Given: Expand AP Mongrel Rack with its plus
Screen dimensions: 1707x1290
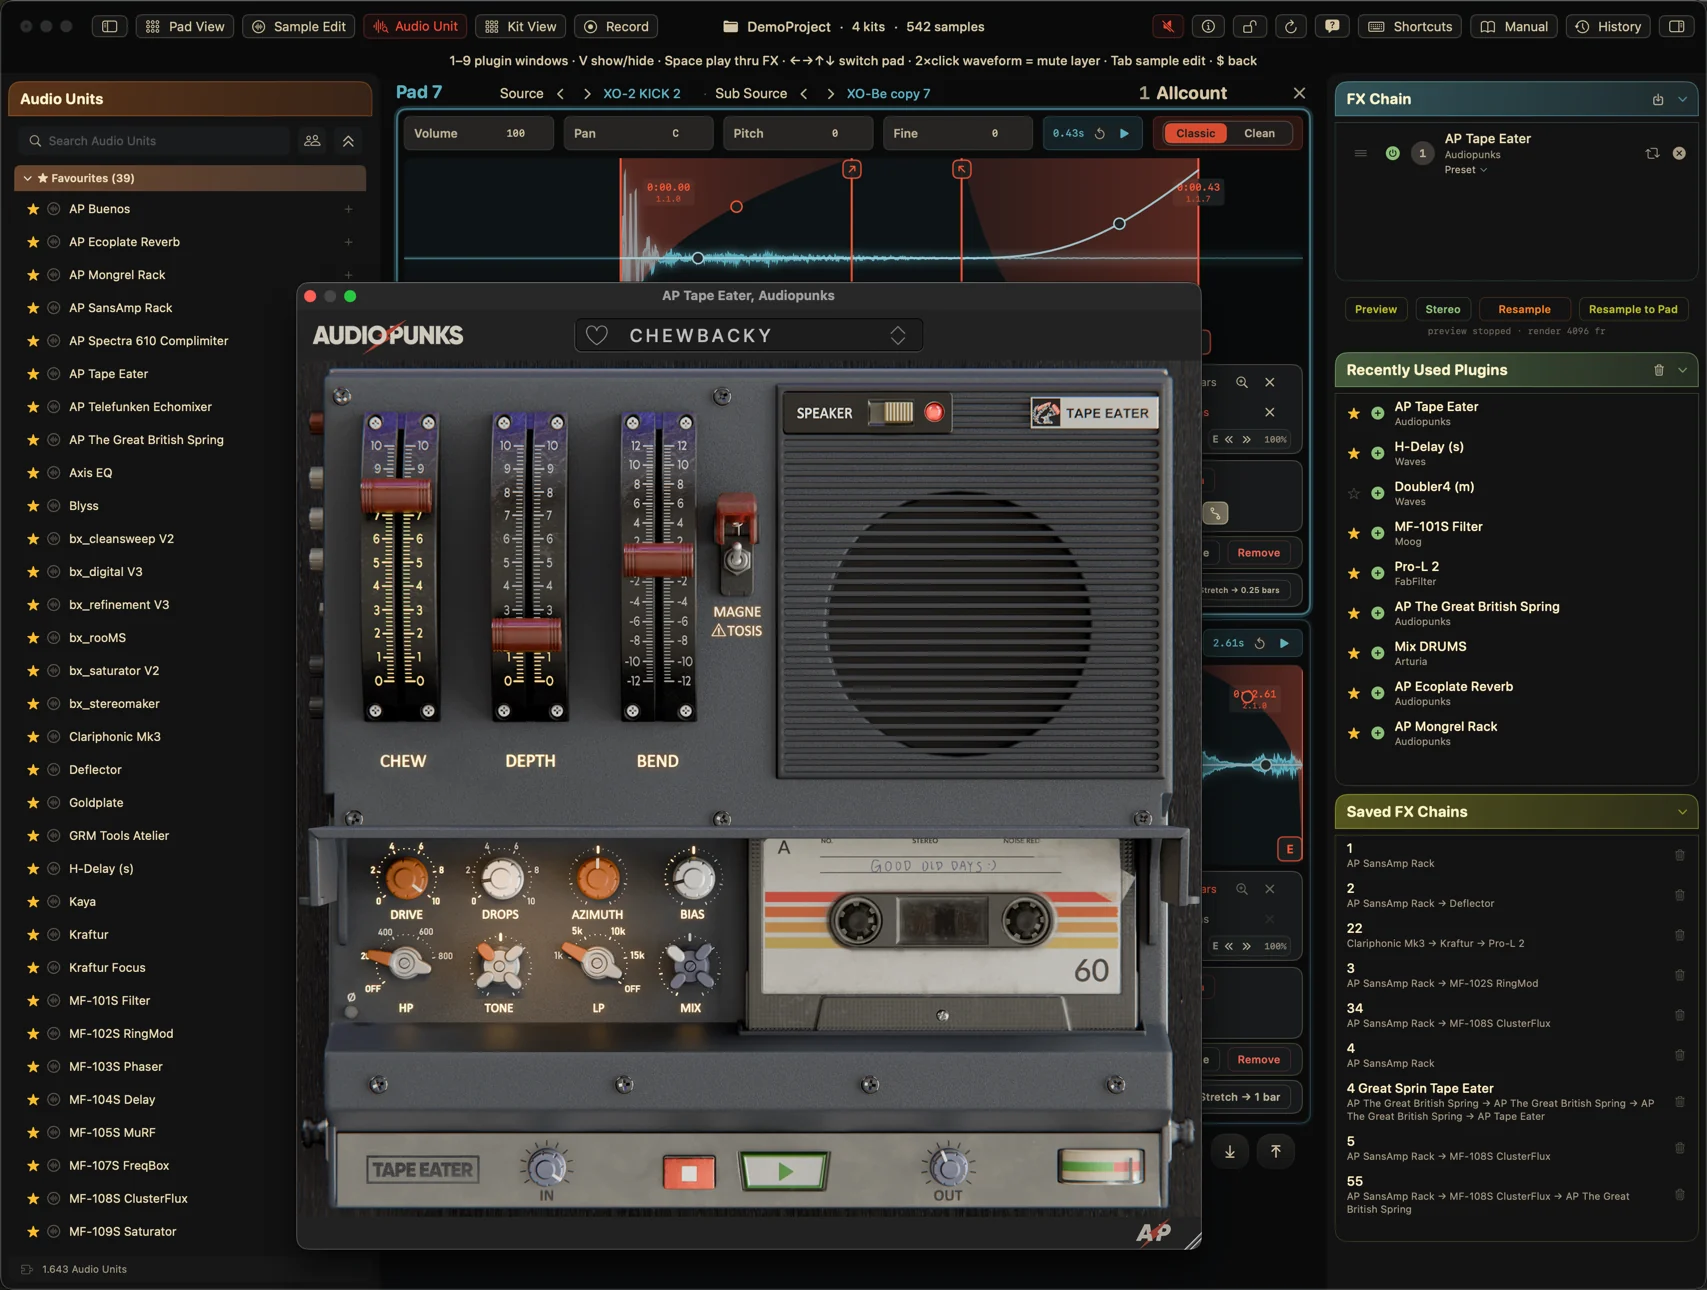Looking at the screenshot, I should pyautogui.click(x=348, y=275).
